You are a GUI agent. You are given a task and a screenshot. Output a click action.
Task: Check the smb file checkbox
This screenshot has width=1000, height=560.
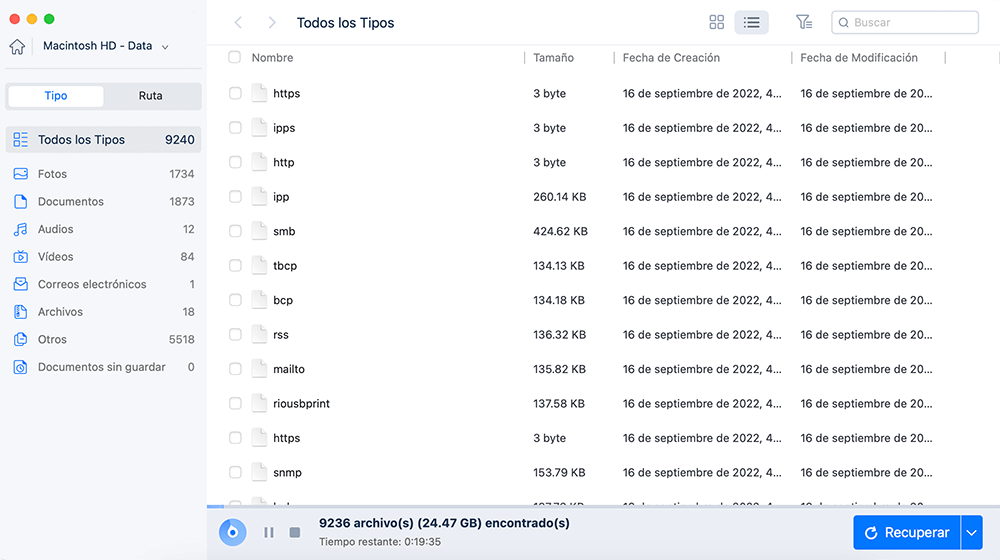click(x=235, y=231)
